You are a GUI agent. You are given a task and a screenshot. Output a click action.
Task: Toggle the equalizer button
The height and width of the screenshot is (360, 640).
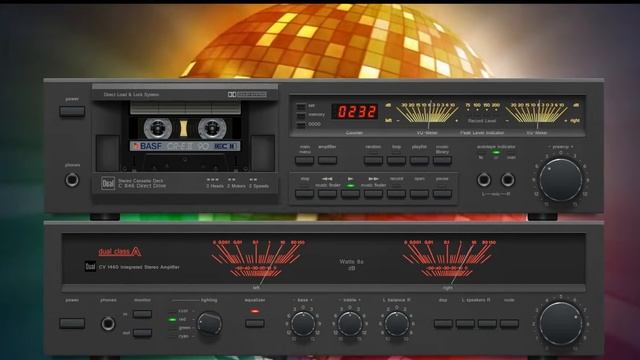(255, 324)
